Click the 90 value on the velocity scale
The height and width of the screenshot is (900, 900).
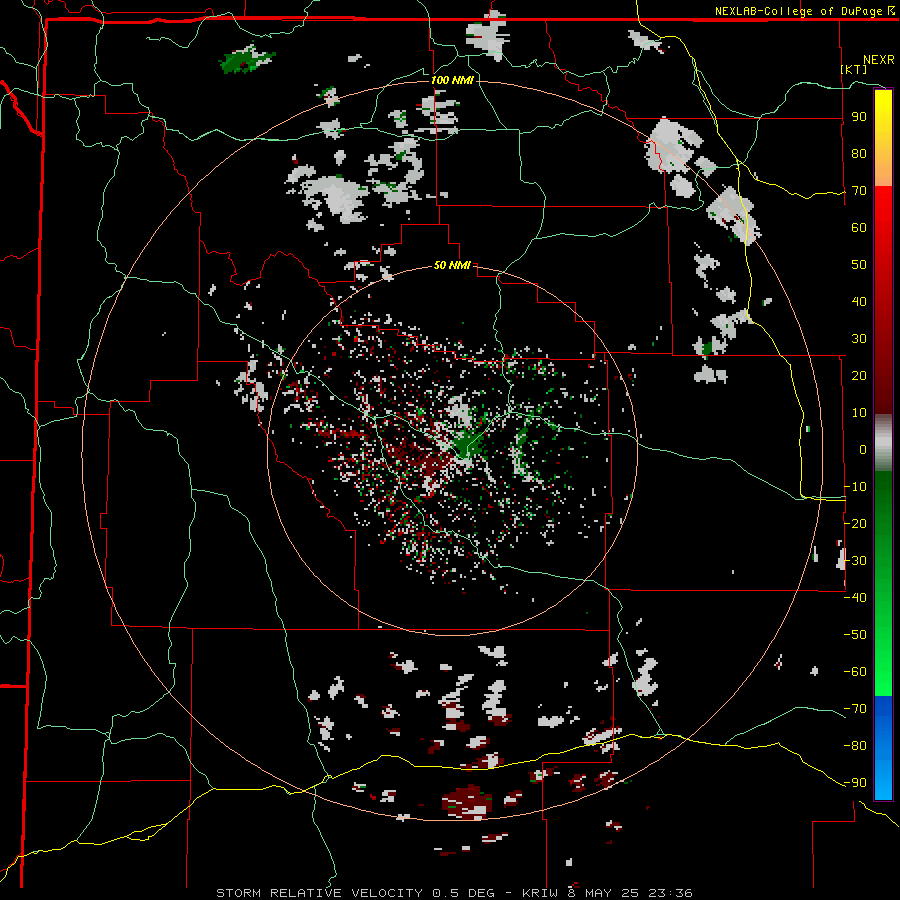pos(859,117)
